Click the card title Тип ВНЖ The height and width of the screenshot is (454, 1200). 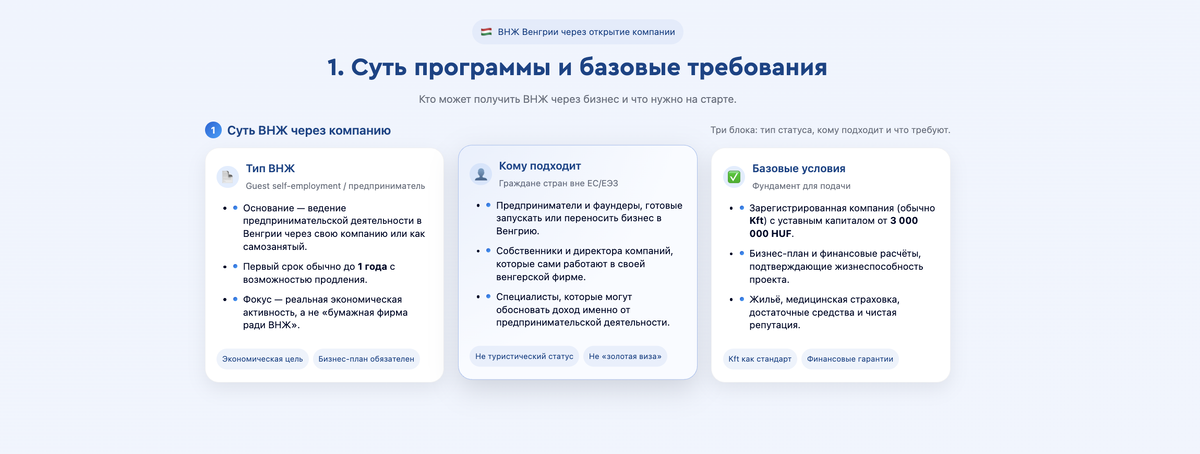tap(271, 169)
